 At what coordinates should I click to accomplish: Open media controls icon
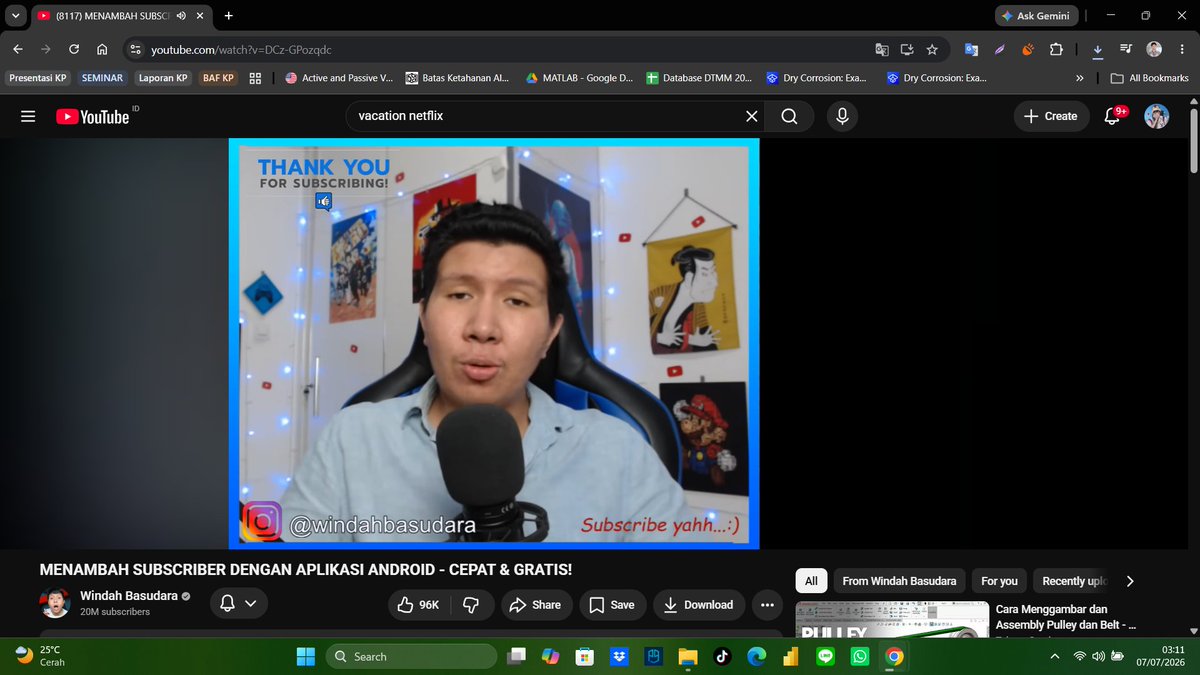[x=1126, y=49]
